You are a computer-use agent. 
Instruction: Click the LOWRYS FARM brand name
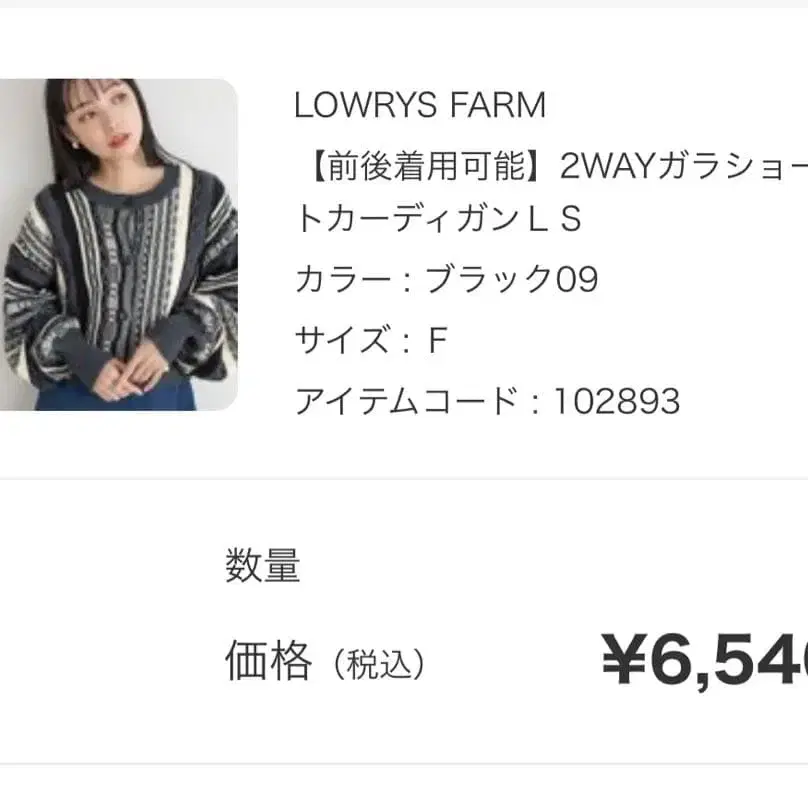[420, 105]
